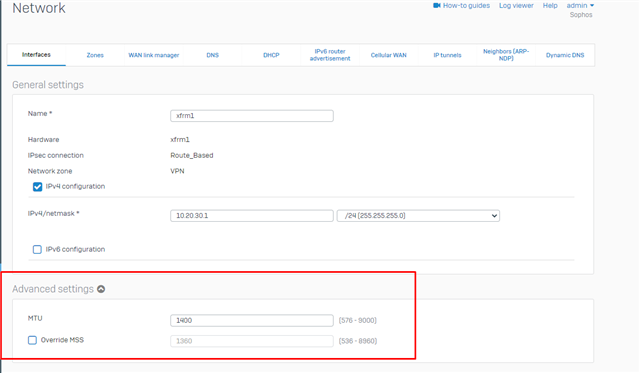Screen dimensions: 640x373
Task: Open the Log viewer link
Action: [516, 5]
